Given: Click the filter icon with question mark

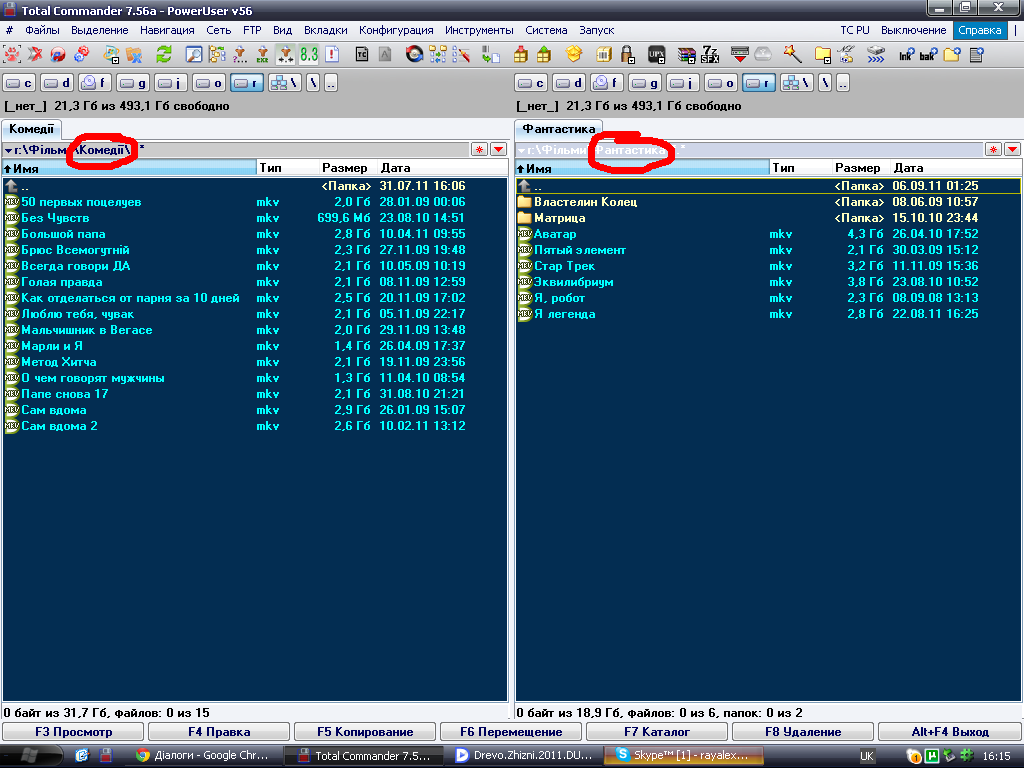Looking at the screenshot, I should (x=240, y=54).
